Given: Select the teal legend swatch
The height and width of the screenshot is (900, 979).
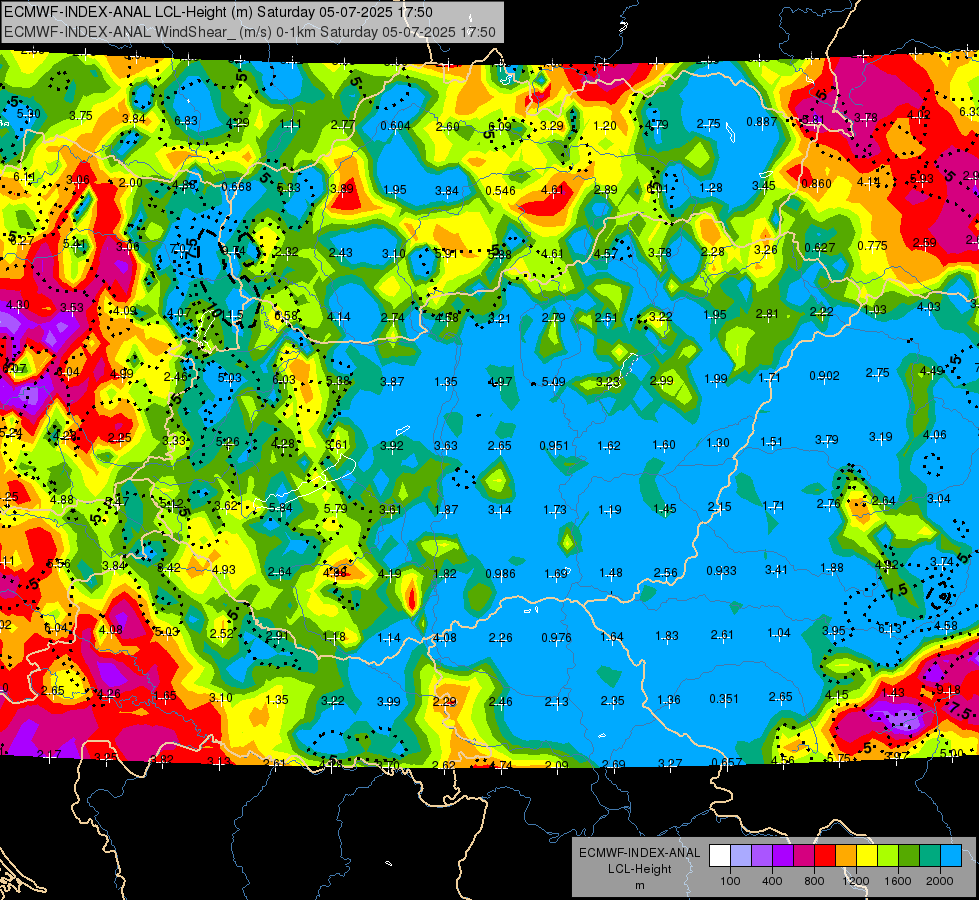Looking at the screenshot, I should coord(930,856).
